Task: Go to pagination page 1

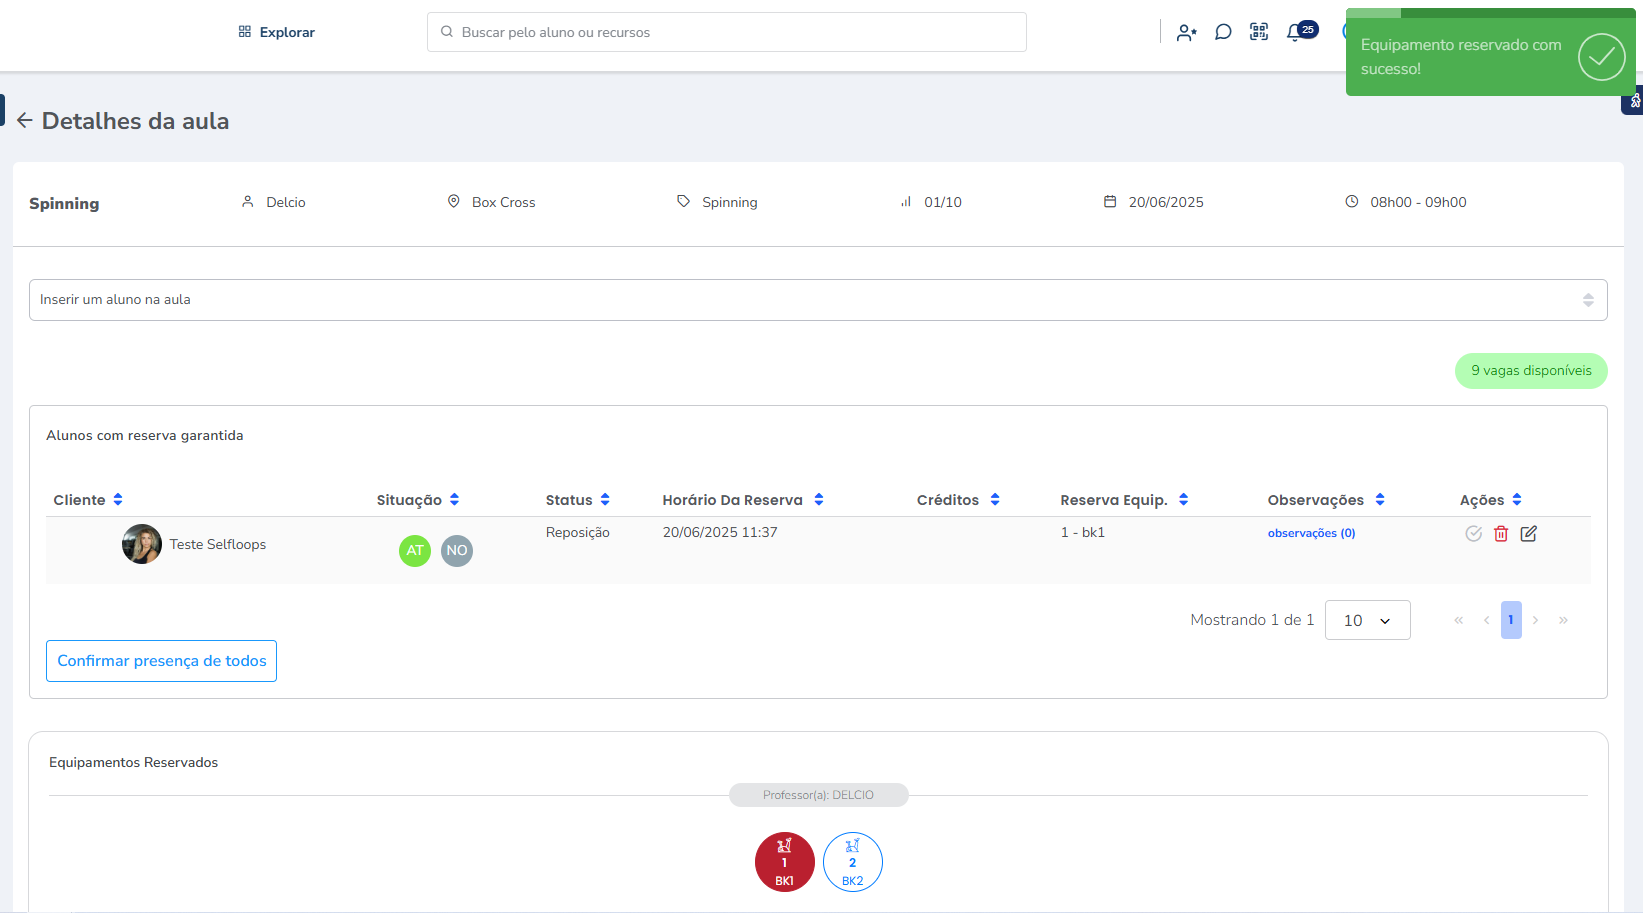Action: (x=1510, y=620)
